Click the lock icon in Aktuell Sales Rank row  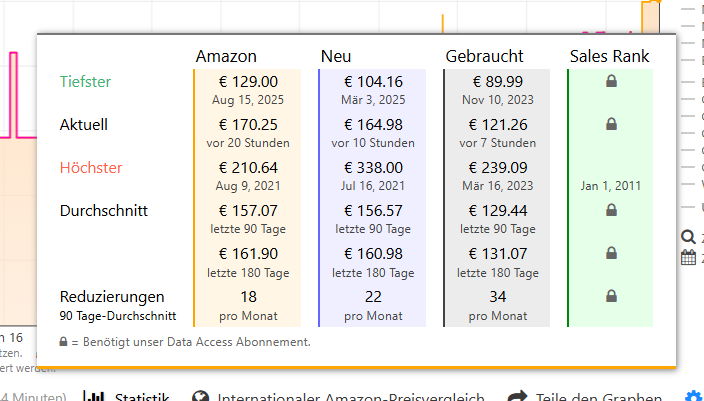(x=610, y=125)
